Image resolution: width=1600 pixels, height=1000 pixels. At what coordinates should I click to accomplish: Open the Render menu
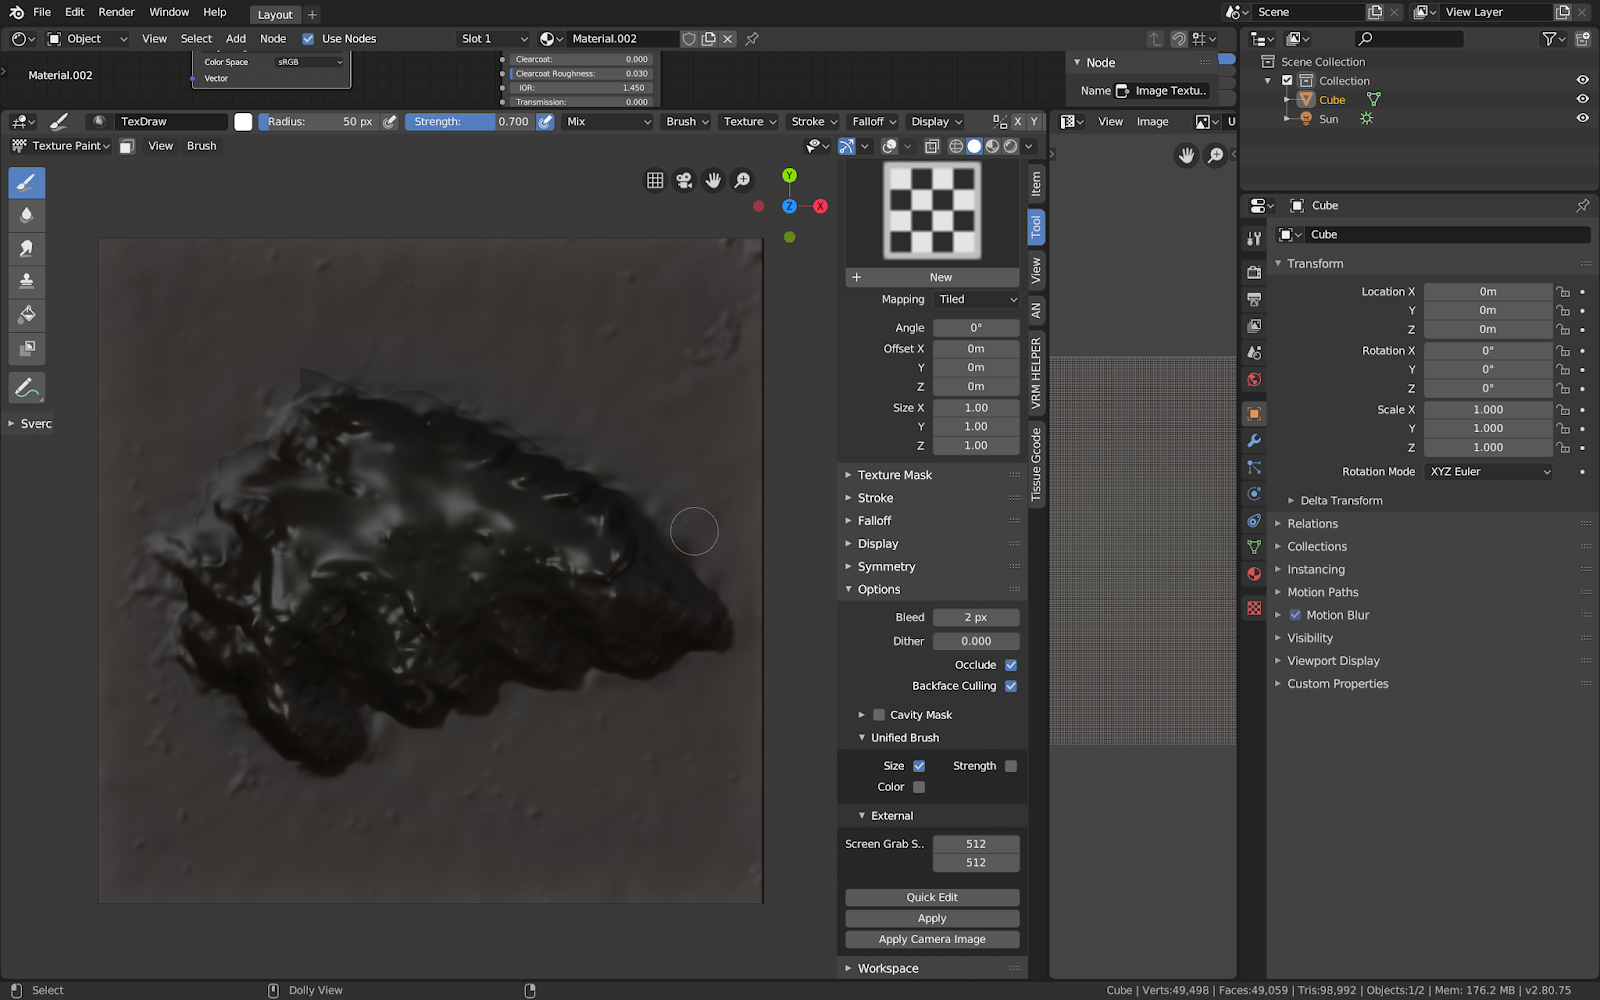click(x=116, y=12)
